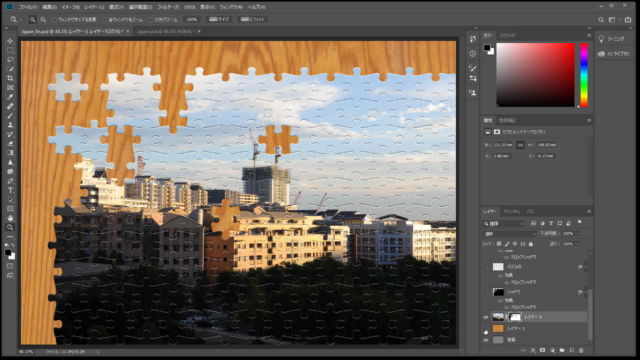The height and width of the screenshot is (360, 640).
Task: Show the シャドウ layer visibility
Action: point(486,292)
